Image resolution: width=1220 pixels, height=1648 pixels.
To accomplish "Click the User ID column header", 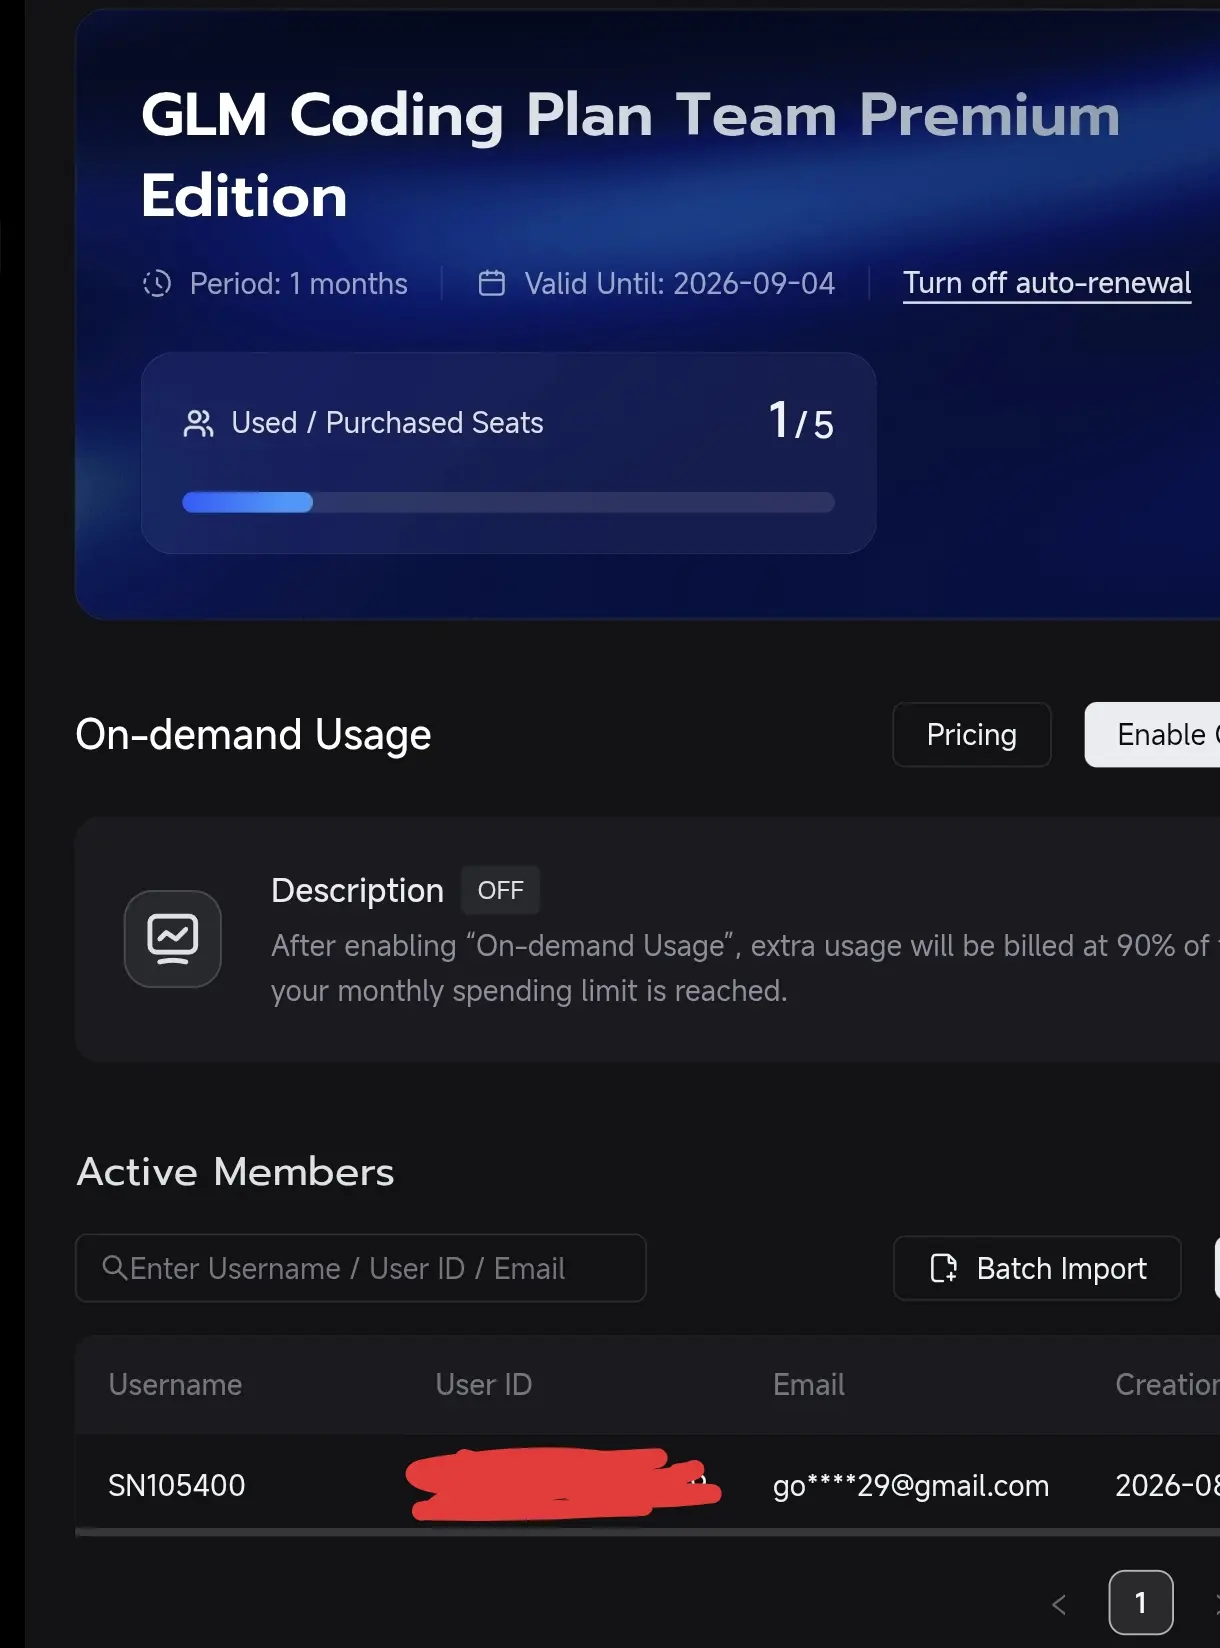I will point(484,1384).
